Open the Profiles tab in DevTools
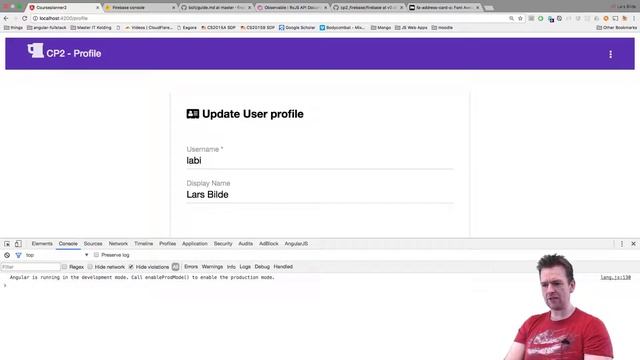This screenshot has height=360, width=640. click(x=167, y=244)
